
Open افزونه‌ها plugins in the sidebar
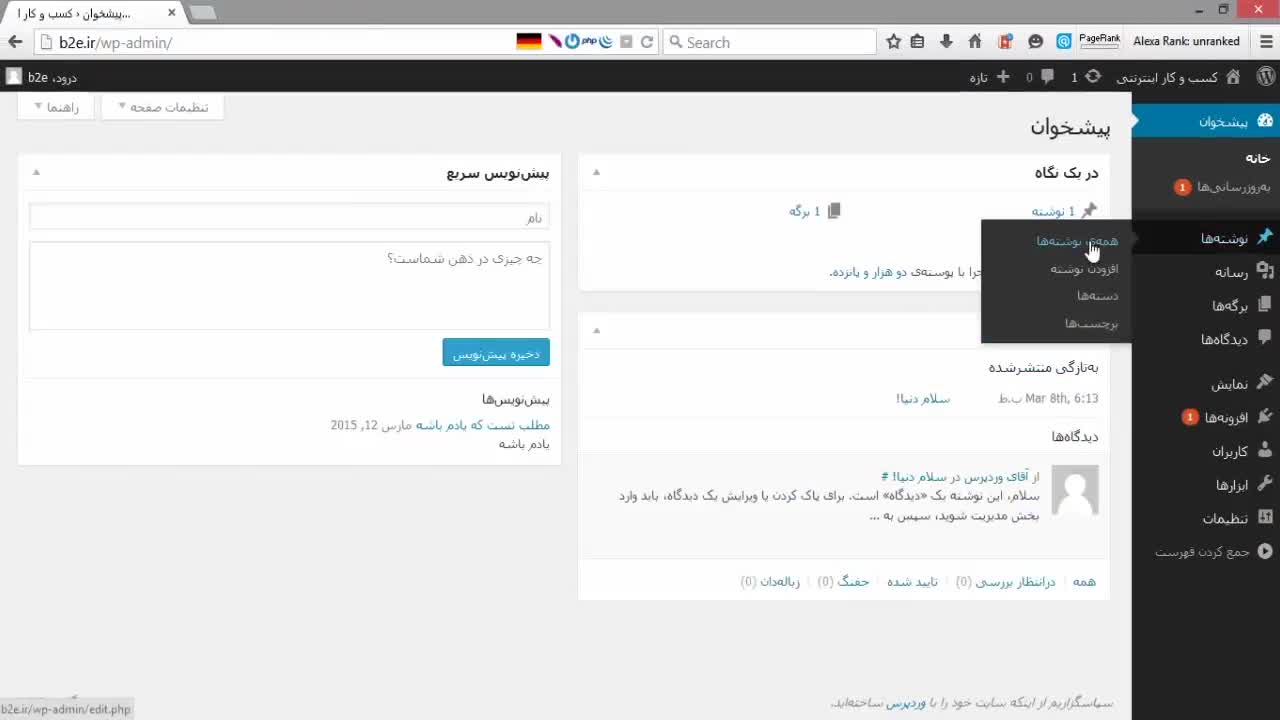[1225, 417]
